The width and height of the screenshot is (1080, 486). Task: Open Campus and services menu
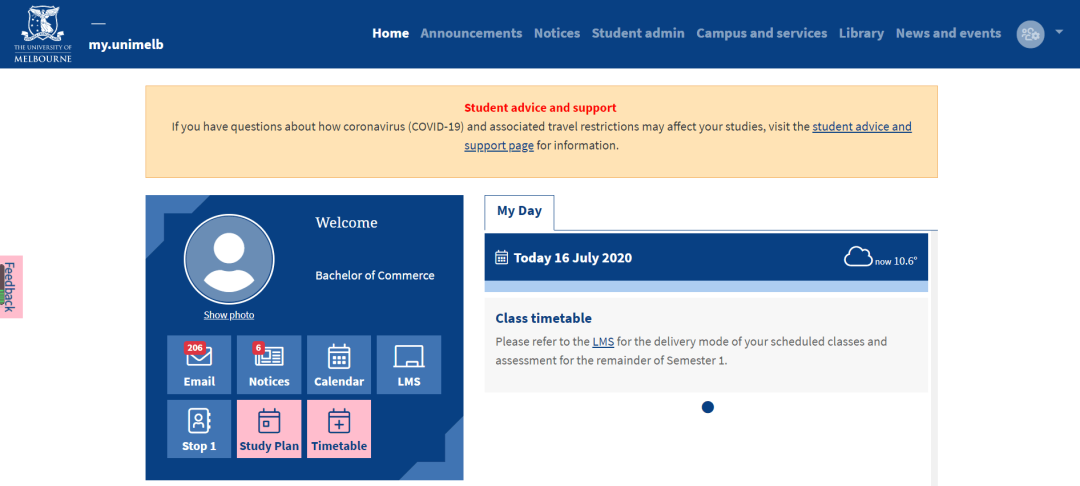pyautogui.click(x=762, y=33)
